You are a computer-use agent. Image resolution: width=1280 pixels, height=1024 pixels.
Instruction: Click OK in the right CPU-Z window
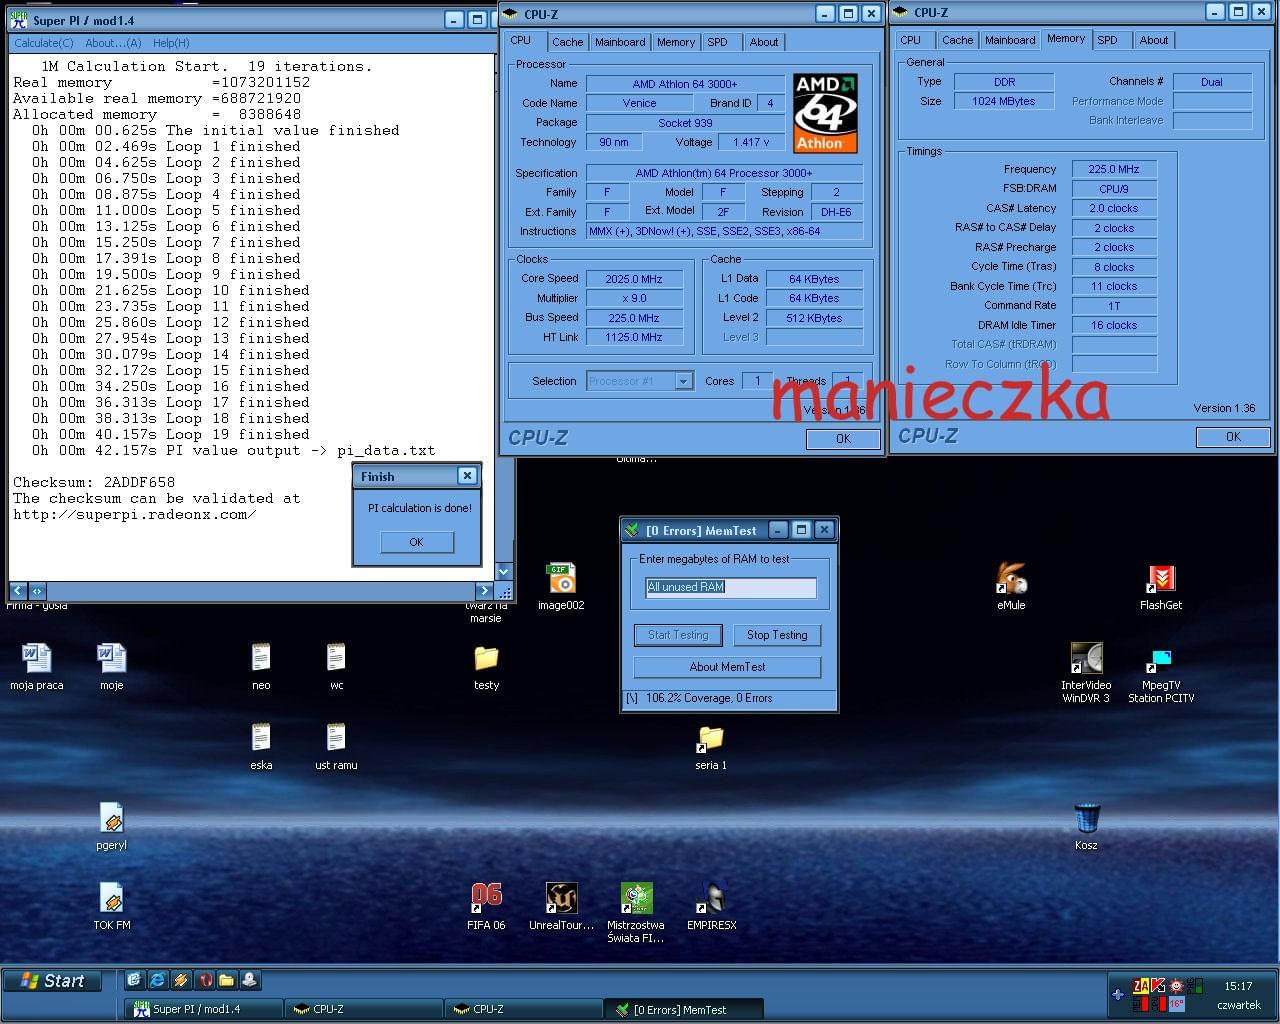(x=1233, y=436)
